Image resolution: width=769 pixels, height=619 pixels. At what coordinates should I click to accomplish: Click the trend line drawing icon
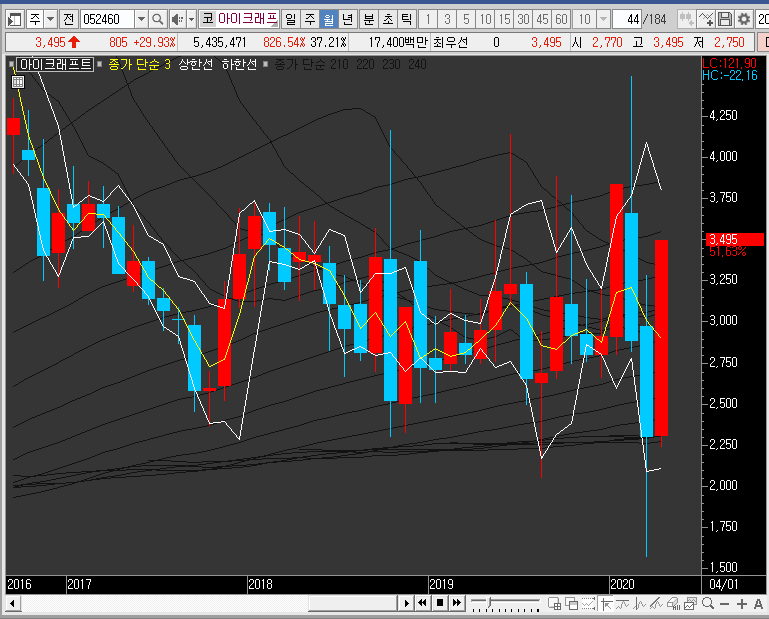656,604
